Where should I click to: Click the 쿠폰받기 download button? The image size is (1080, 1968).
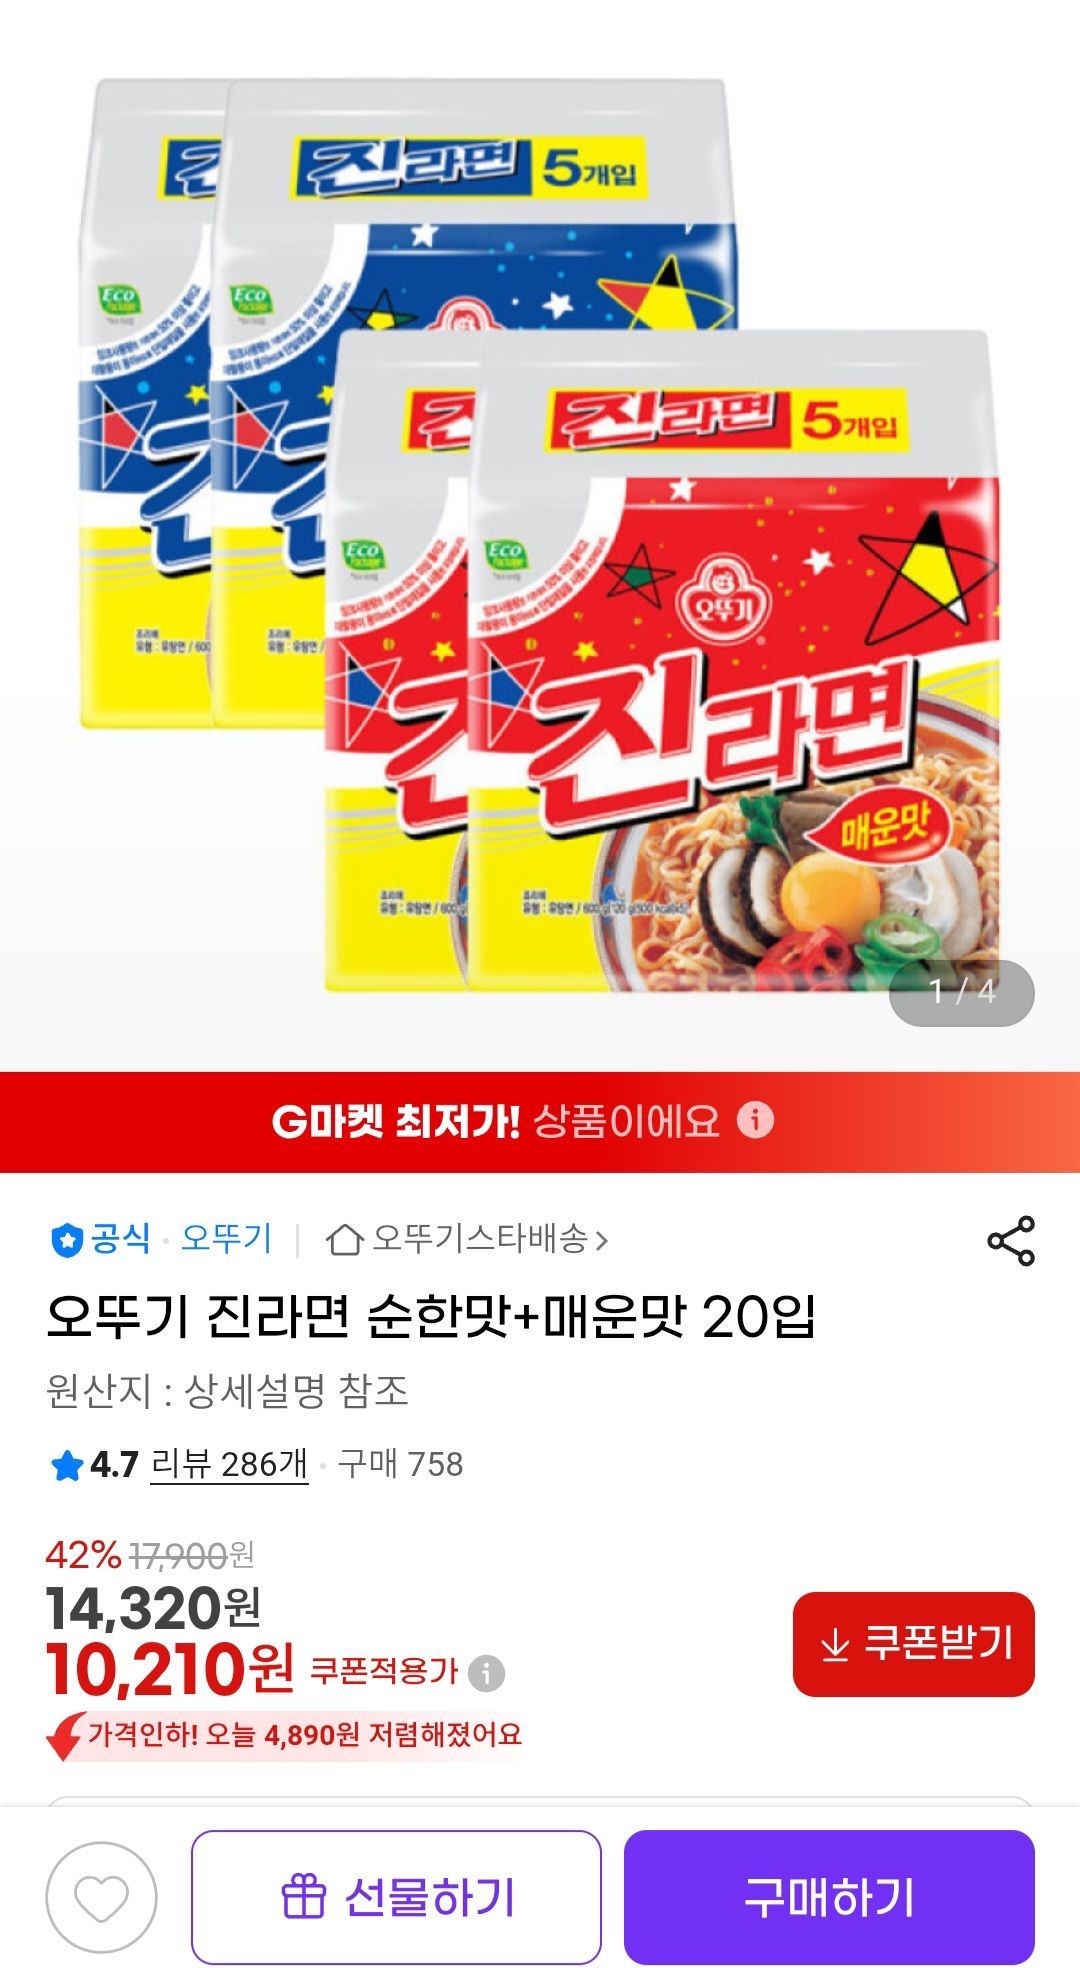914,1644
